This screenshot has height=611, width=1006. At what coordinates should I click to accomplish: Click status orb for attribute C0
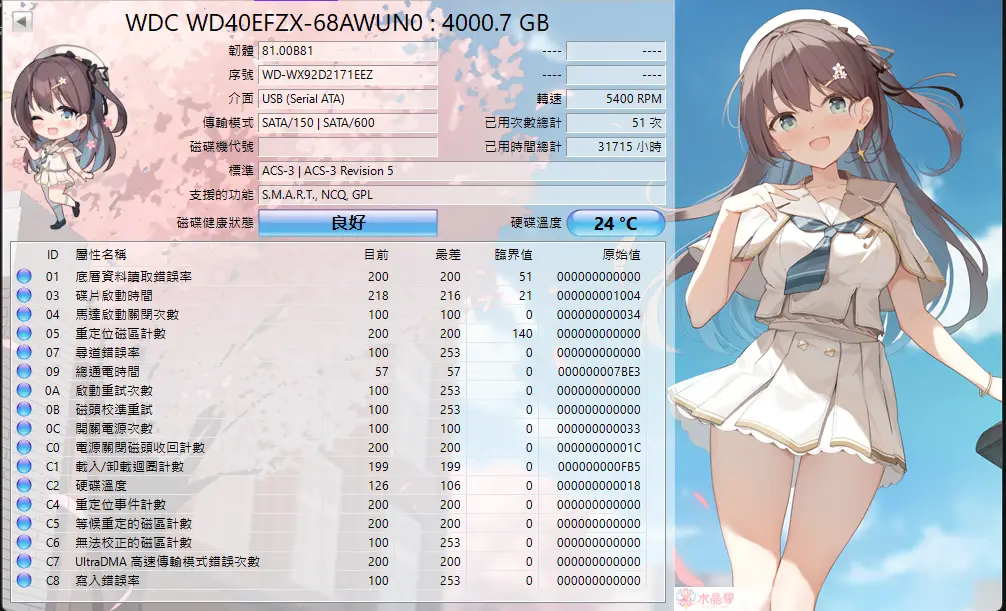pyautogui.click(x=24, y=447)
